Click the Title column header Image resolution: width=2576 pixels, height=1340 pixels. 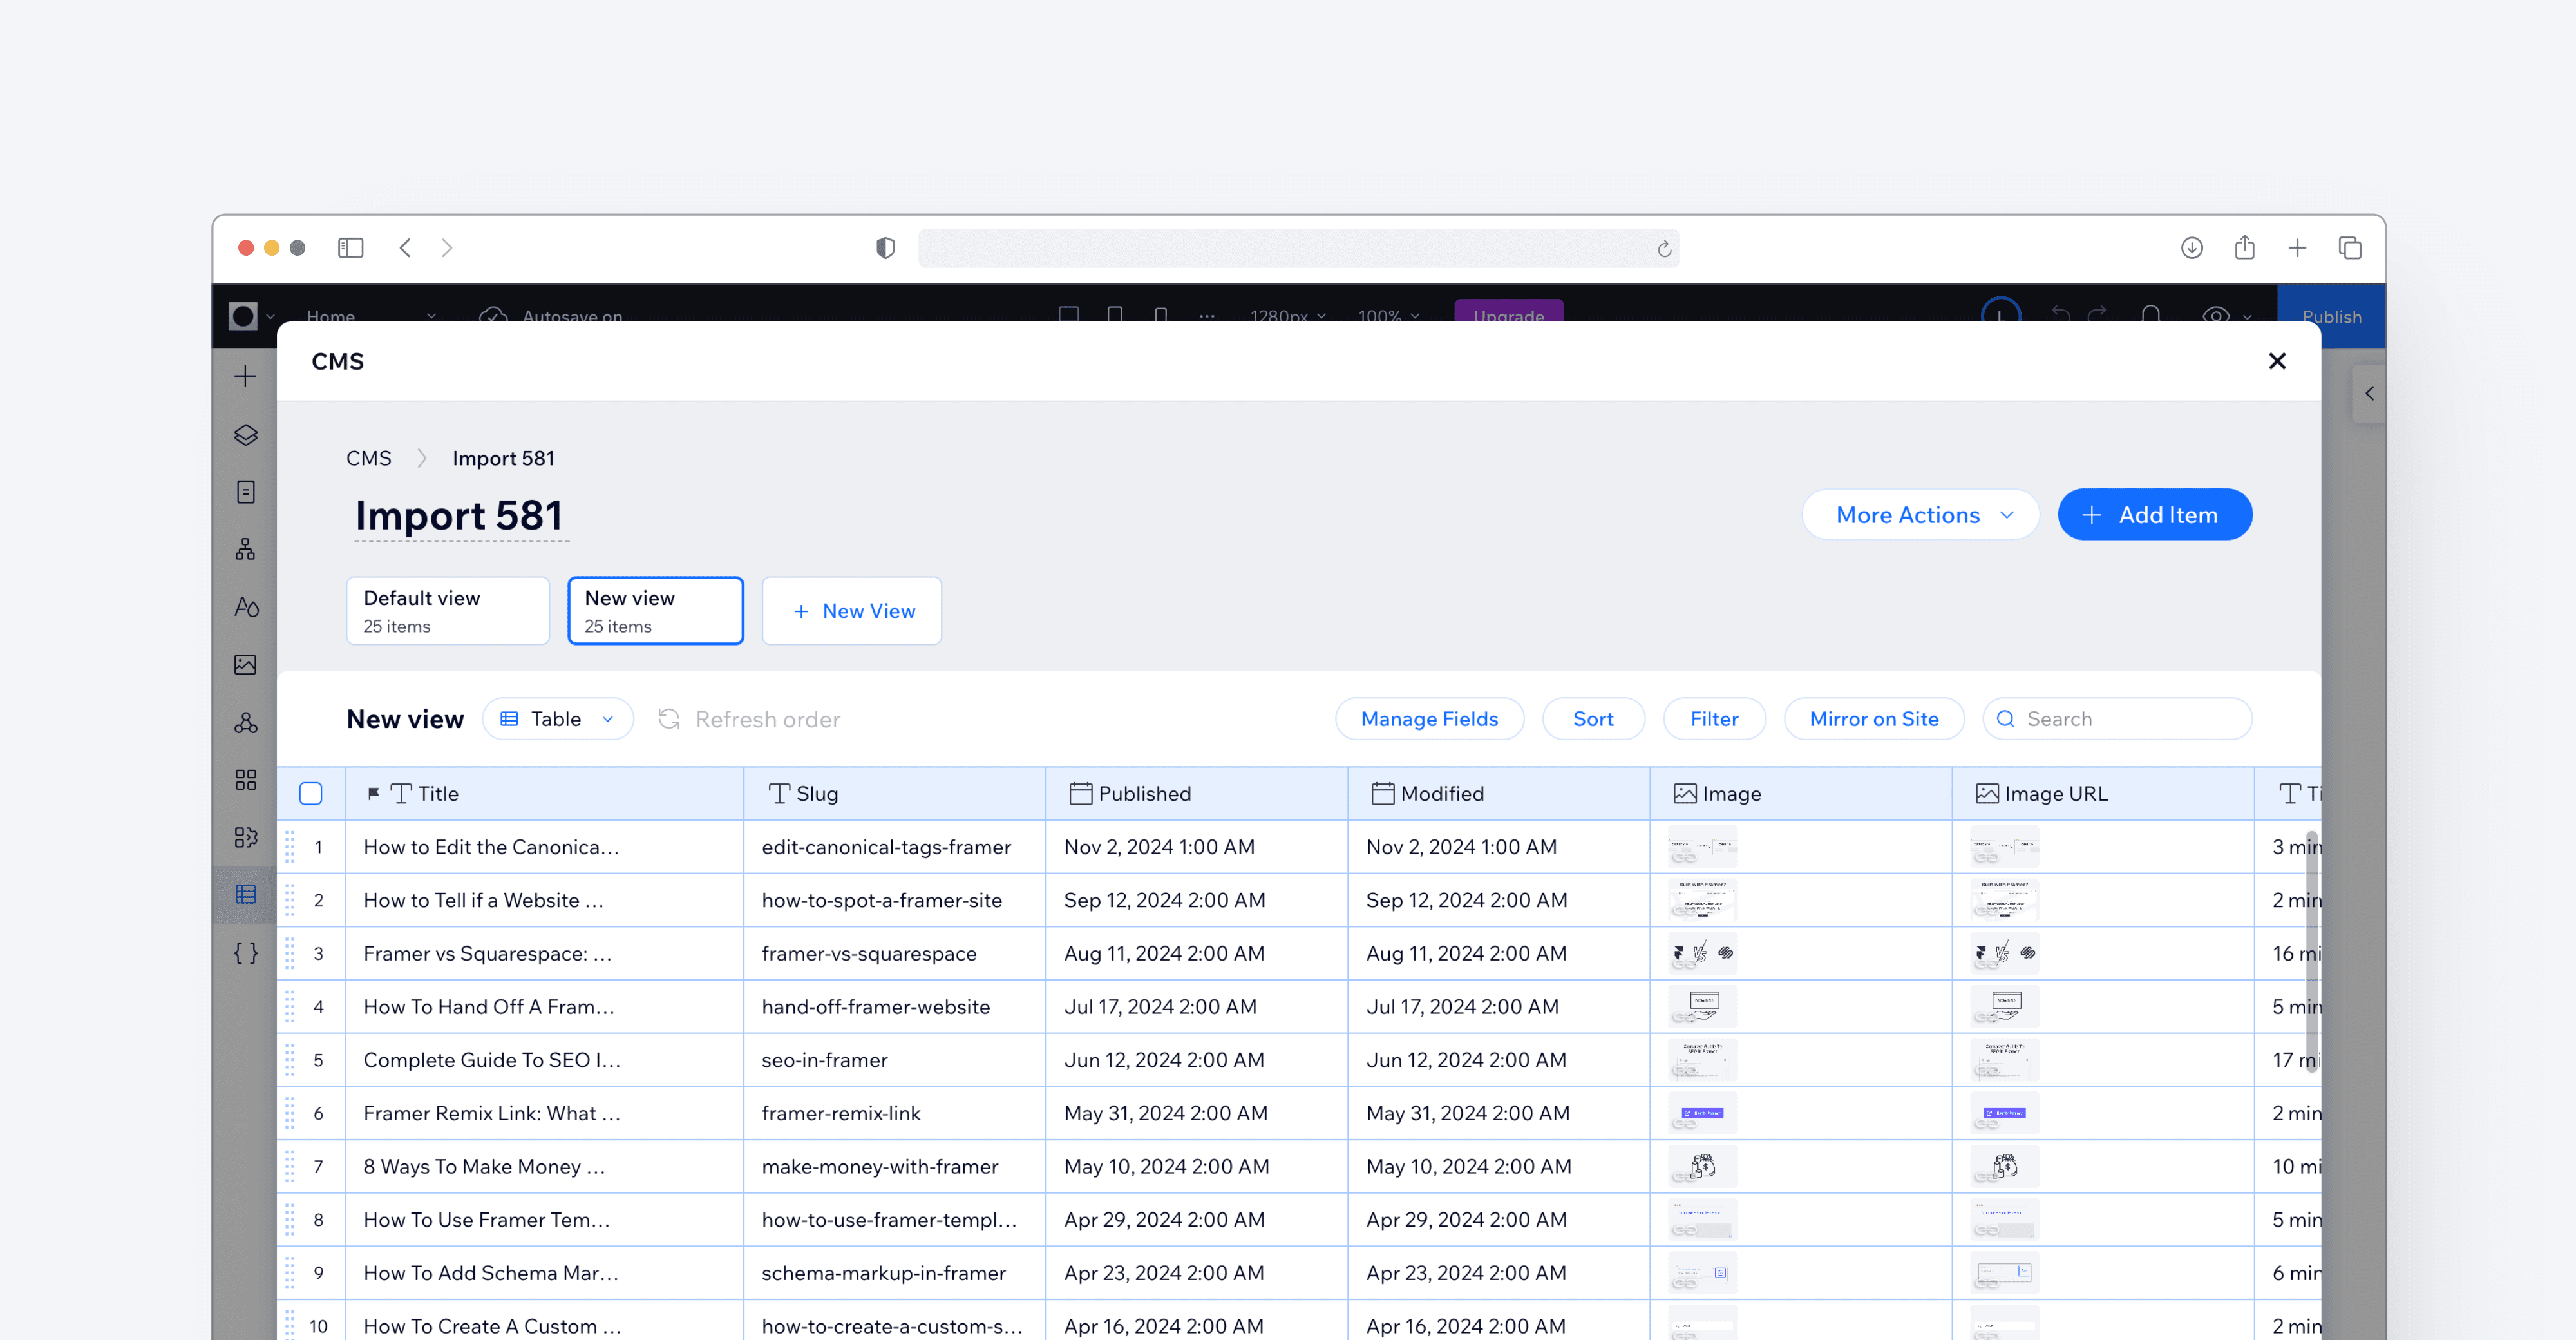click(x=544, y=794)
